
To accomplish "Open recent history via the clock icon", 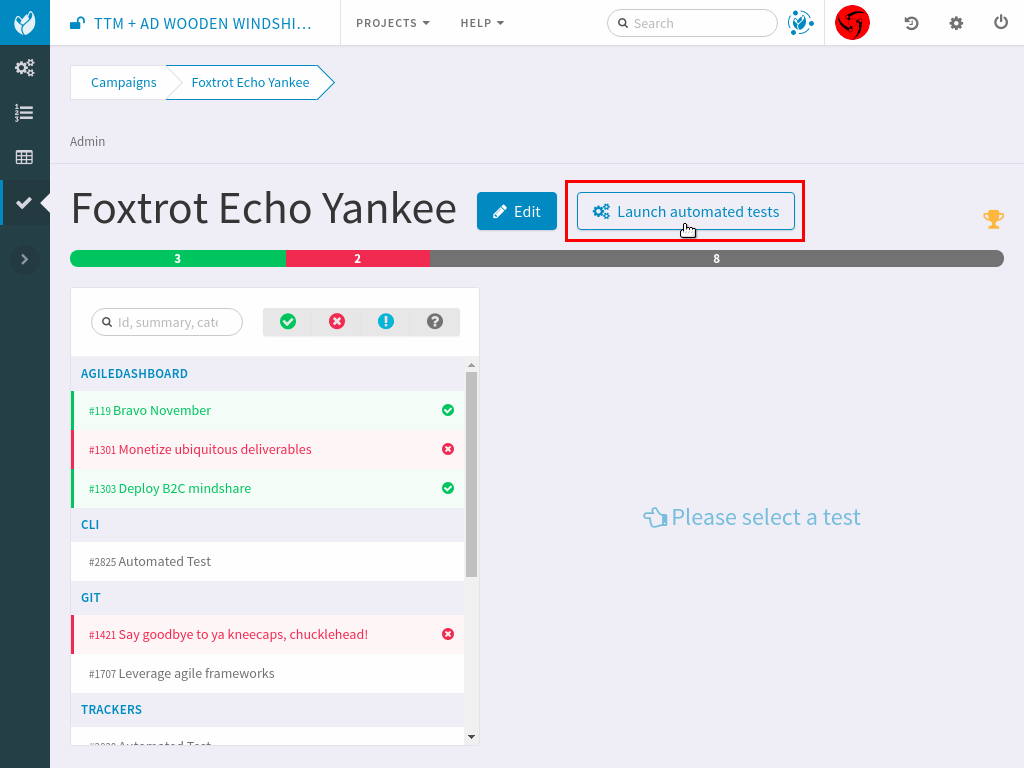I will click(x=910, y=22).
